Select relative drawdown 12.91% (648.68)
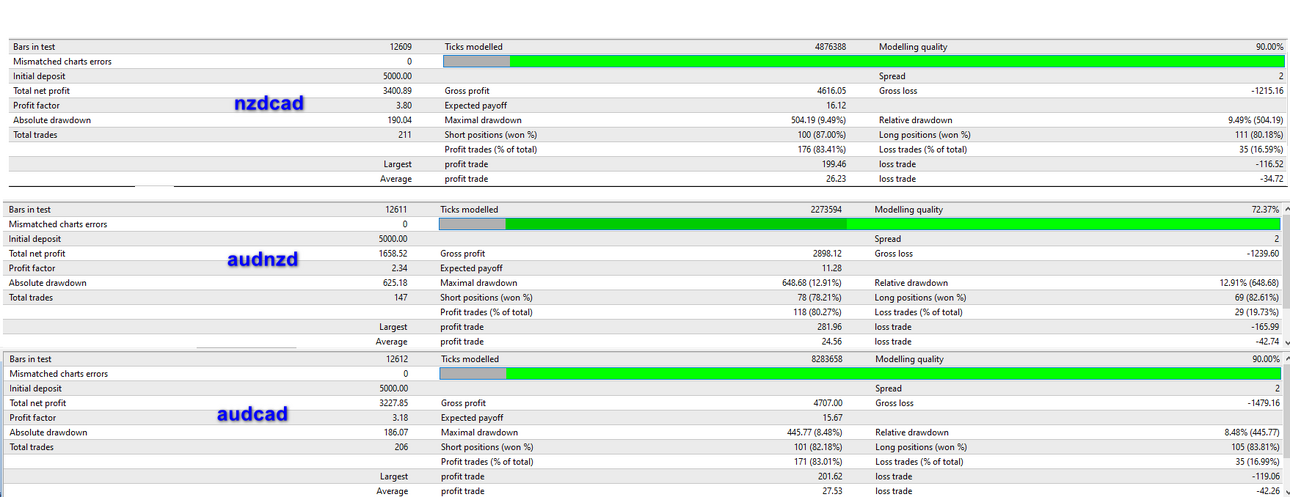1290x497 pixels. coord(1249,283)
